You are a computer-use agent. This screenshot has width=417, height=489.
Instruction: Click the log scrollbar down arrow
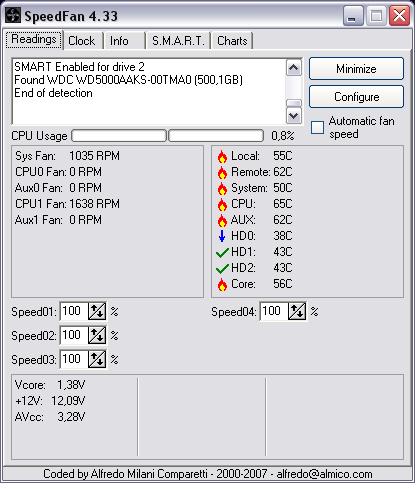coord(294,116)
